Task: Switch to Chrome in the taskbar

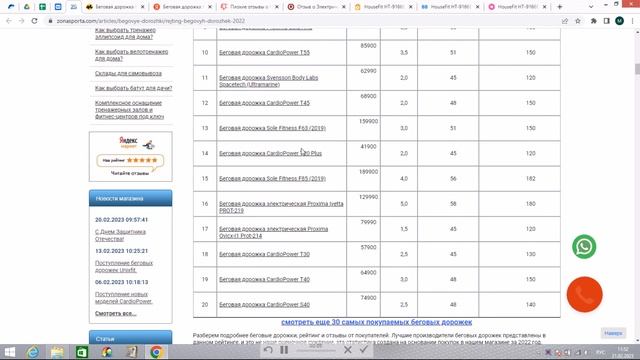Action: [156, 352]
